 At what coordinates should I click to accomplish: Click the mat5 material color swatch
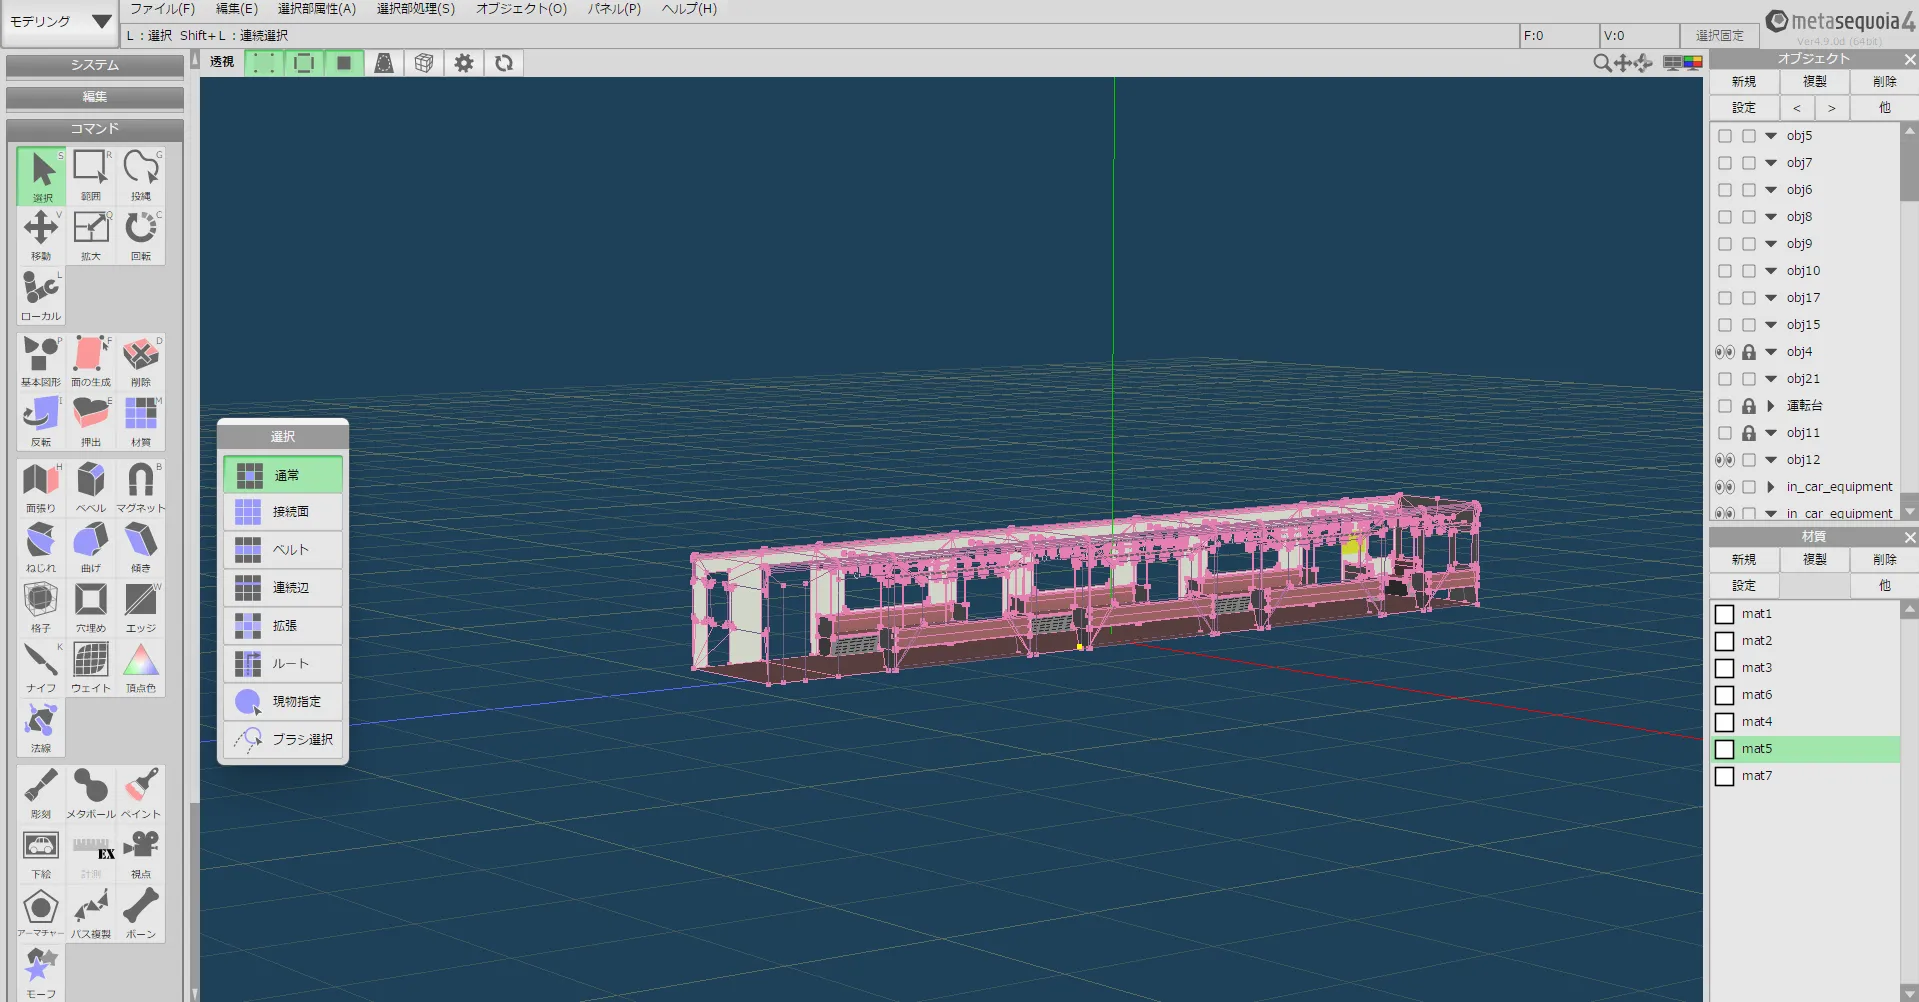pos(1724,749)
